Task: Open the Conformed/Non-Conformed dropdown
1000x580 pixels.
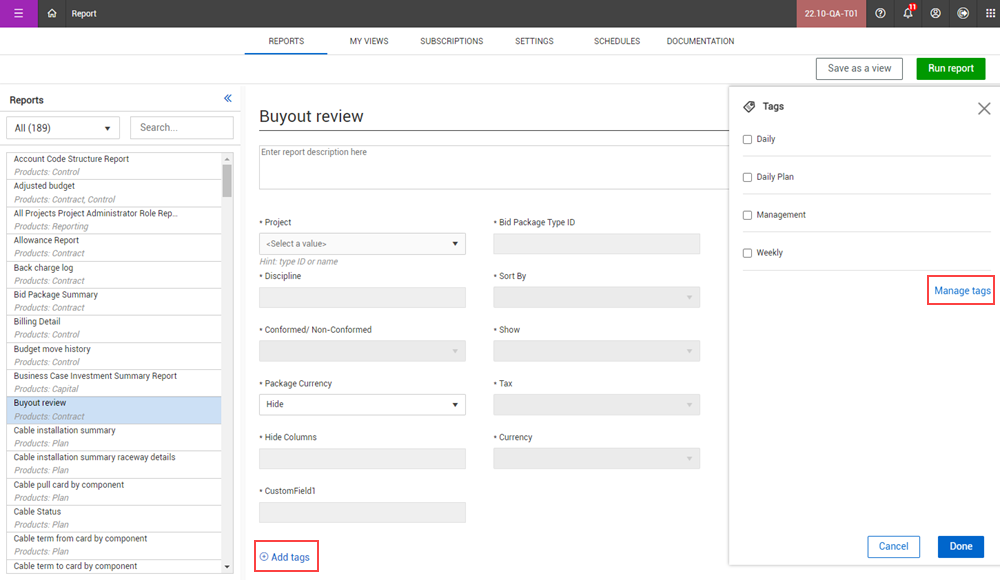Action: click(x=362, y=351)
